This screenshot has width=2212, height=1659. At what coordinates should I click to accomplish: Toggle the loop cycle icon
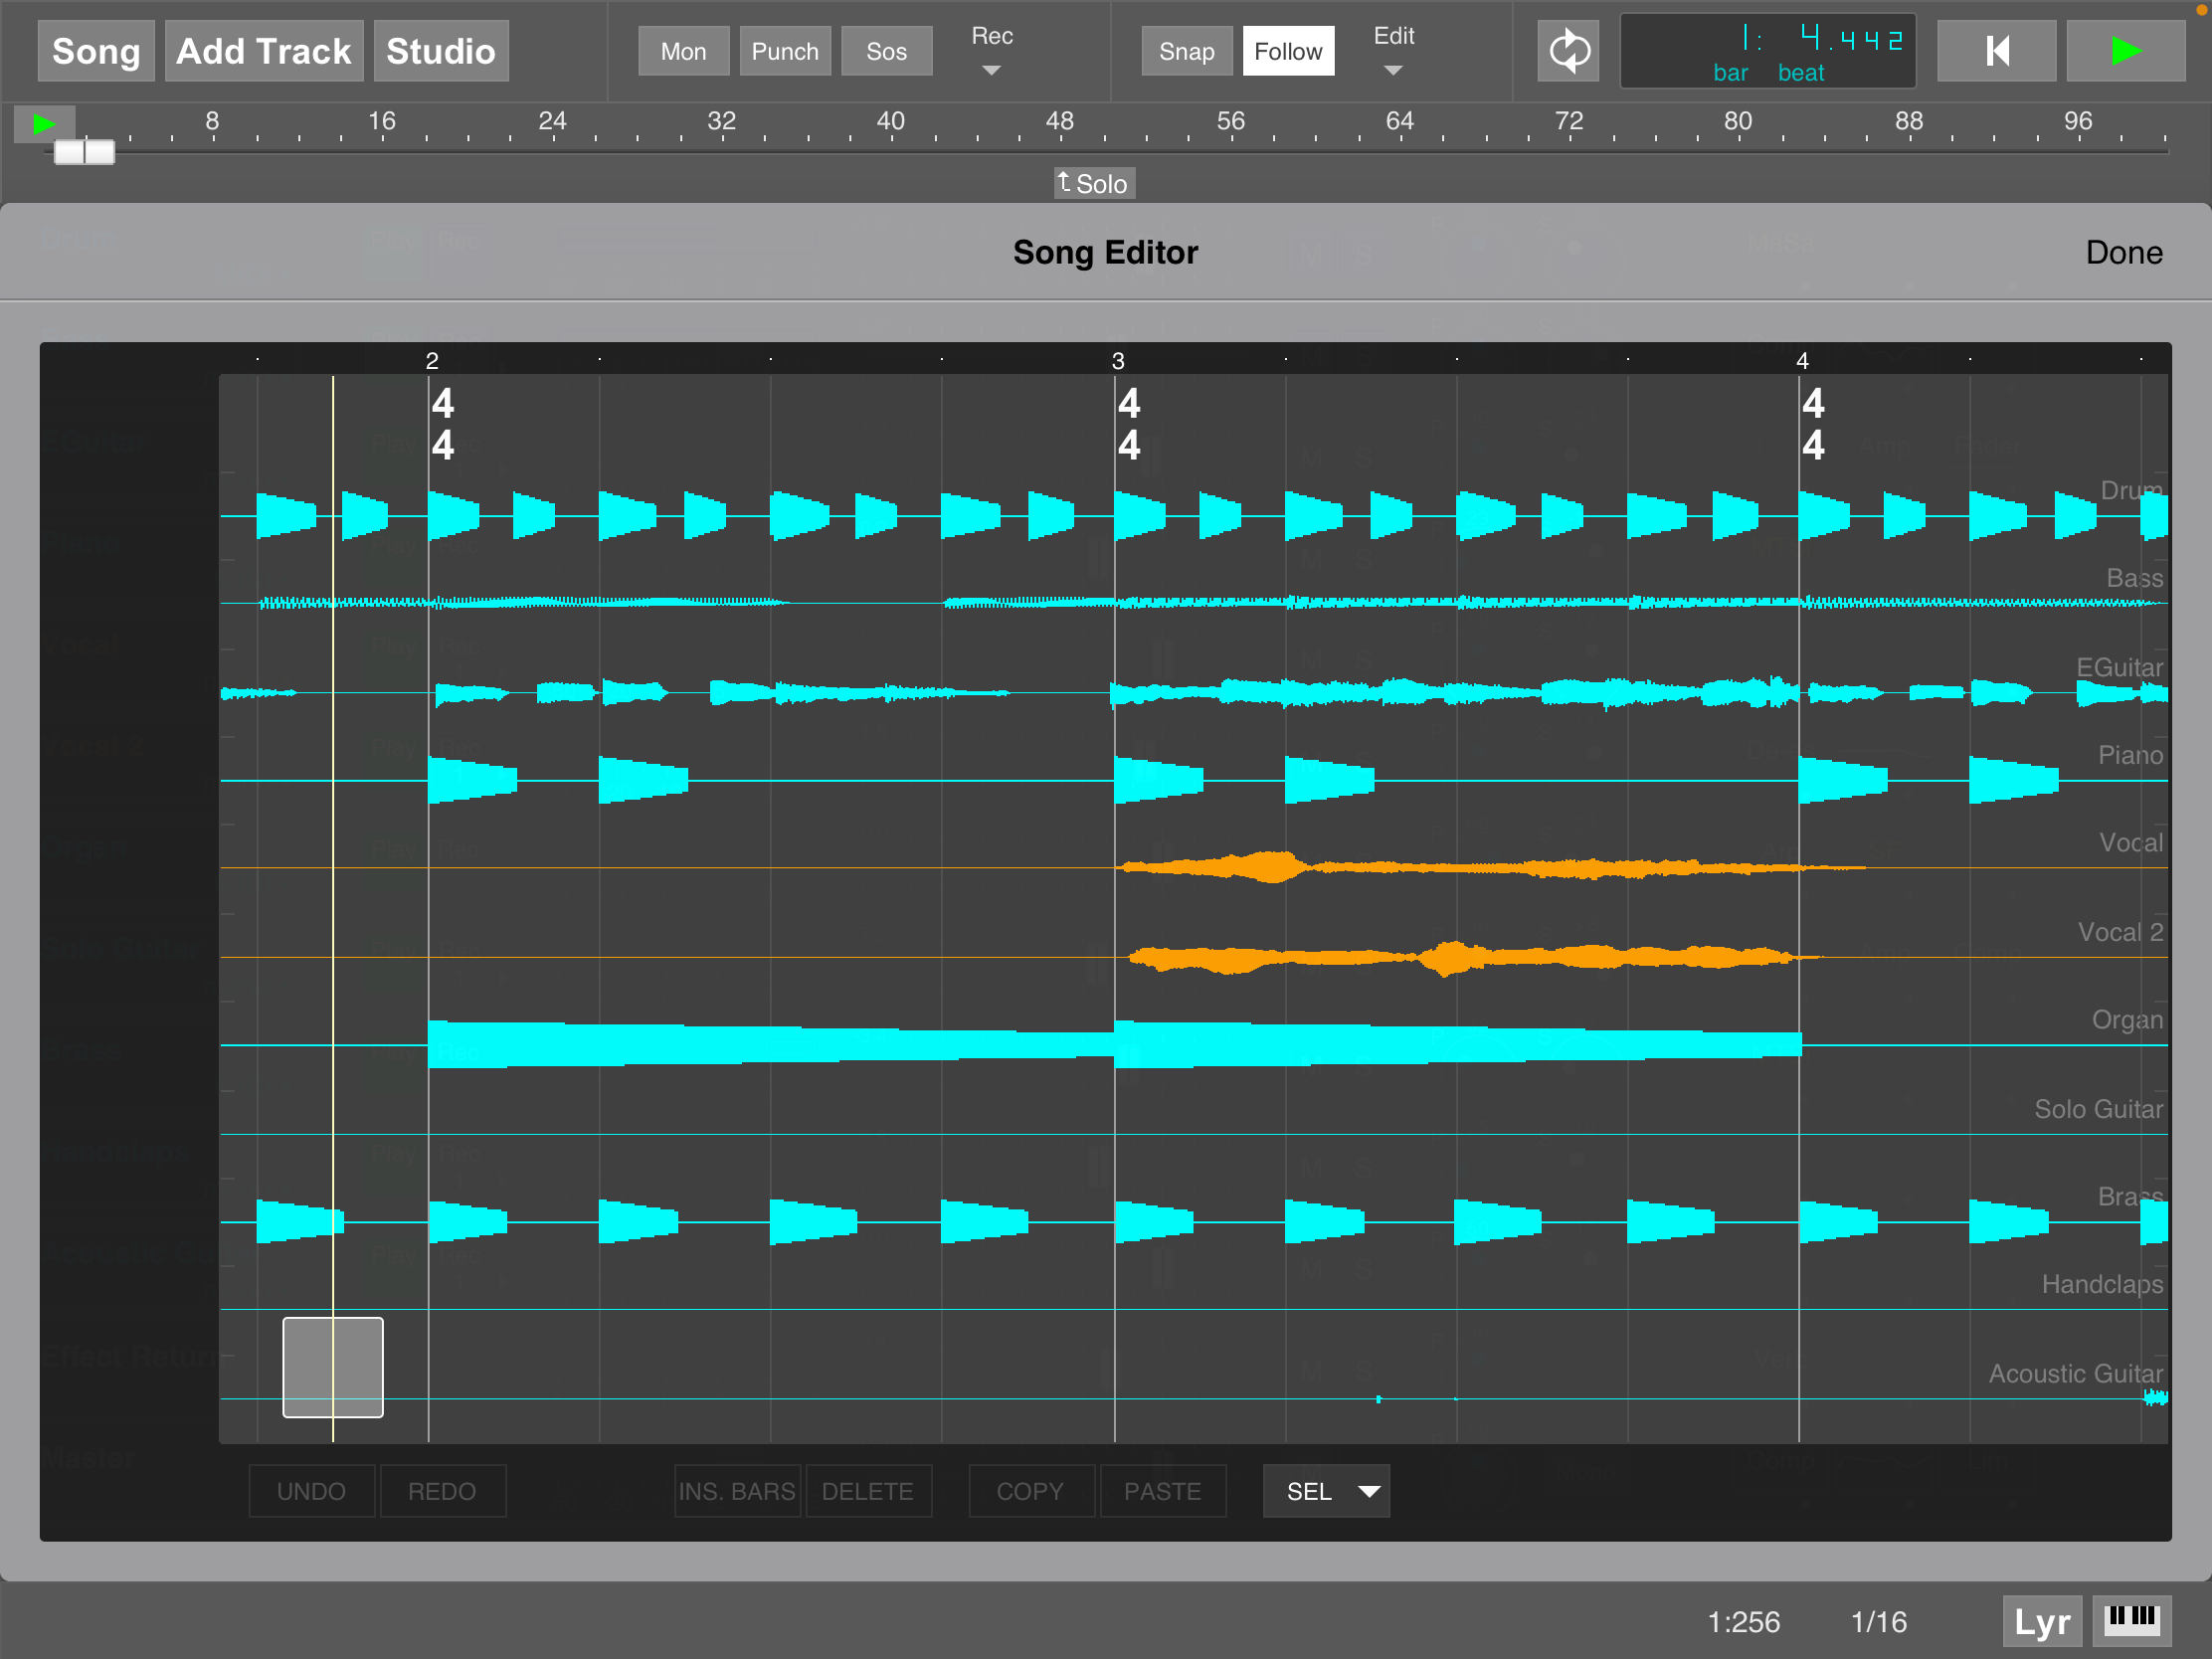tap(1568, 51)
